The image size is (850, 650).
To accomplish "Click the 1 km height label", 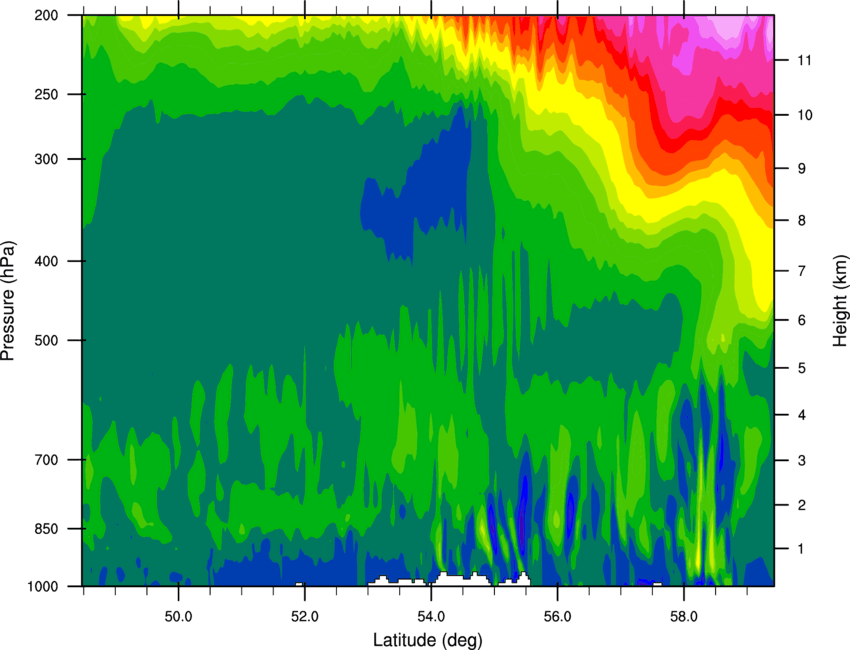I will tap(802, 549).
